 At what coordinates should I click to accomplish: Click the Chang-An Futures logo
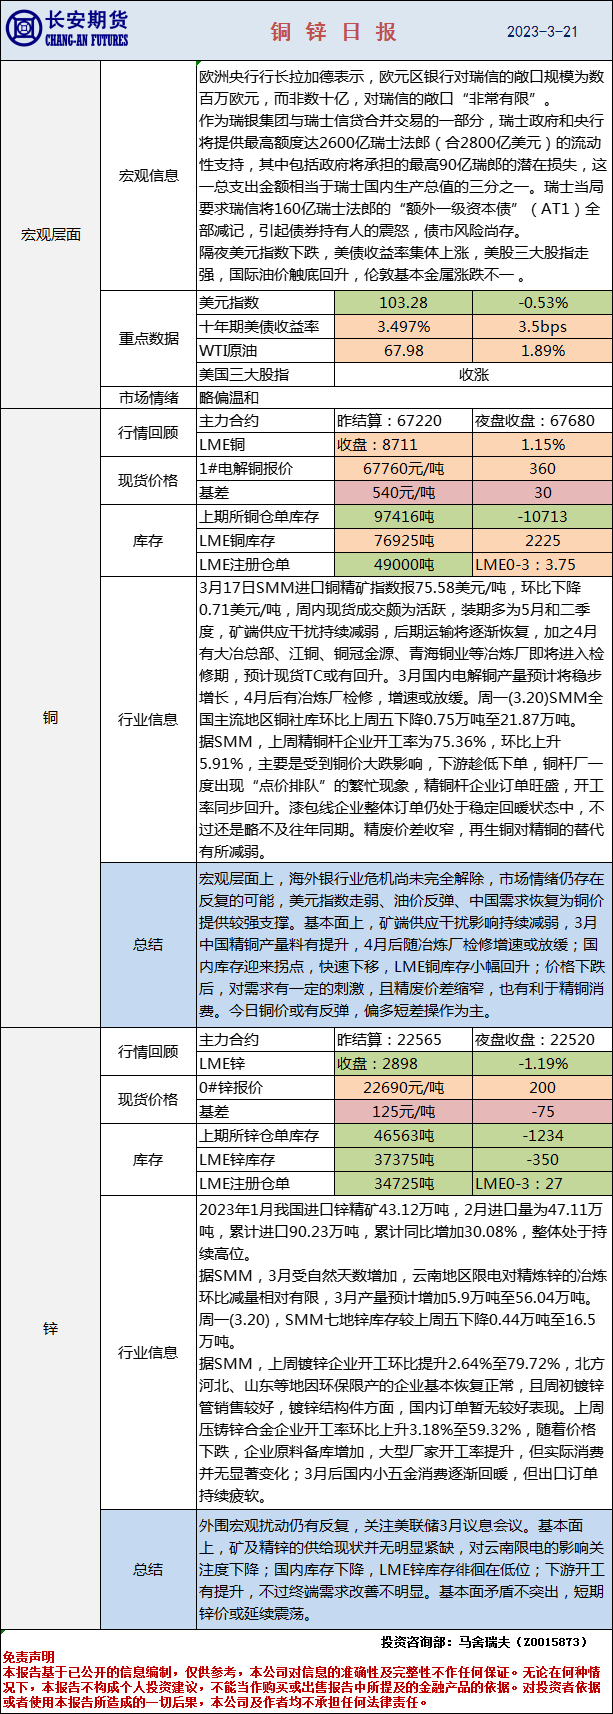click(68, 29)
